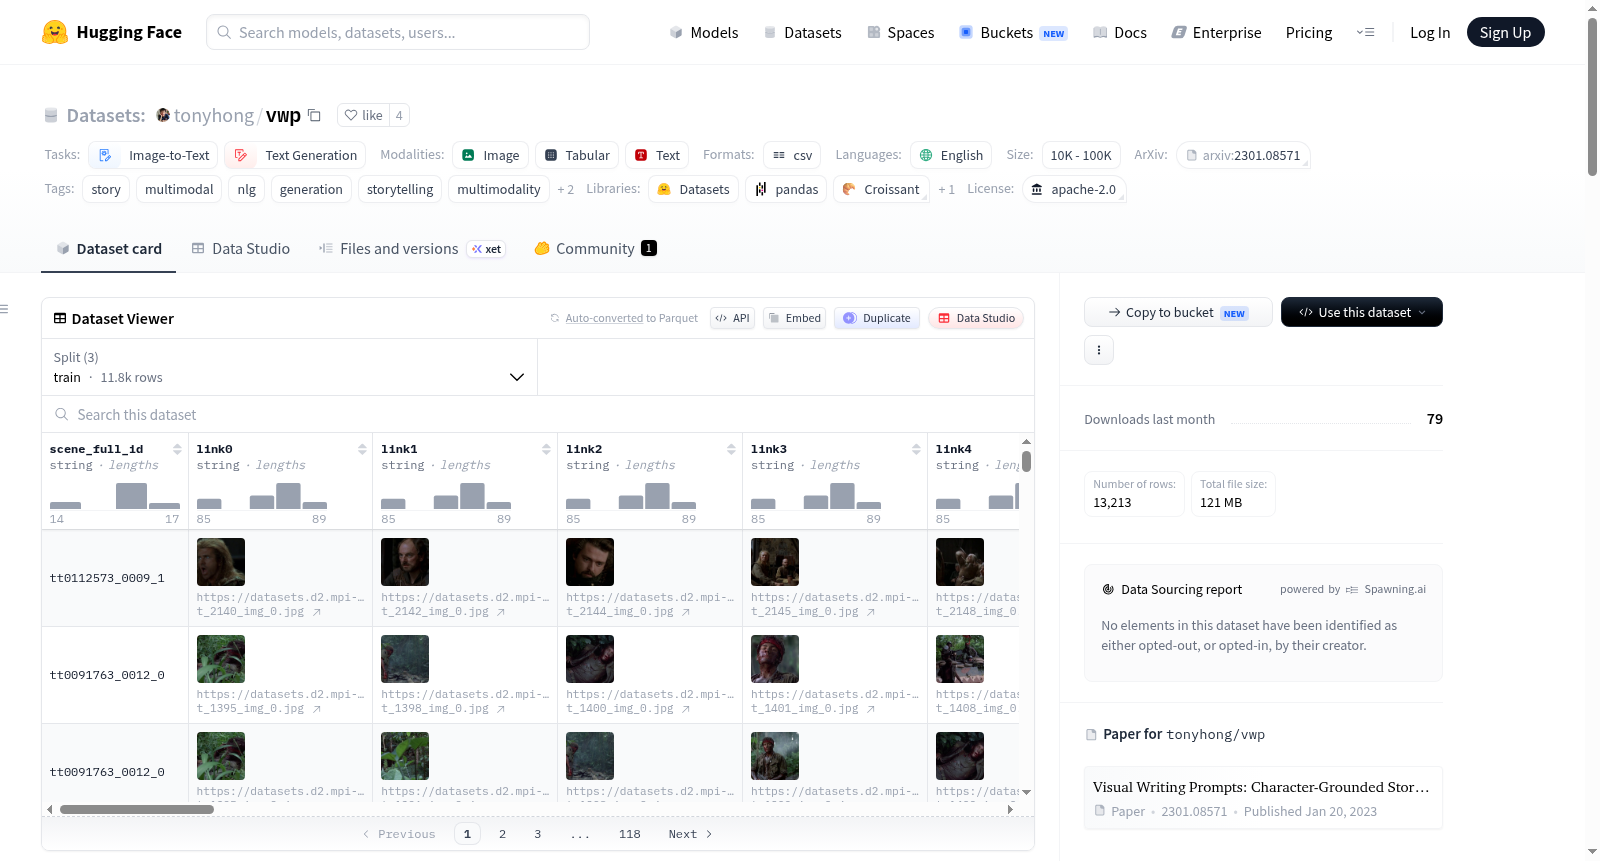Open the Enterprise nav item
Viewport: 1600px width, 861px height.
click(x=1216, y=32)
